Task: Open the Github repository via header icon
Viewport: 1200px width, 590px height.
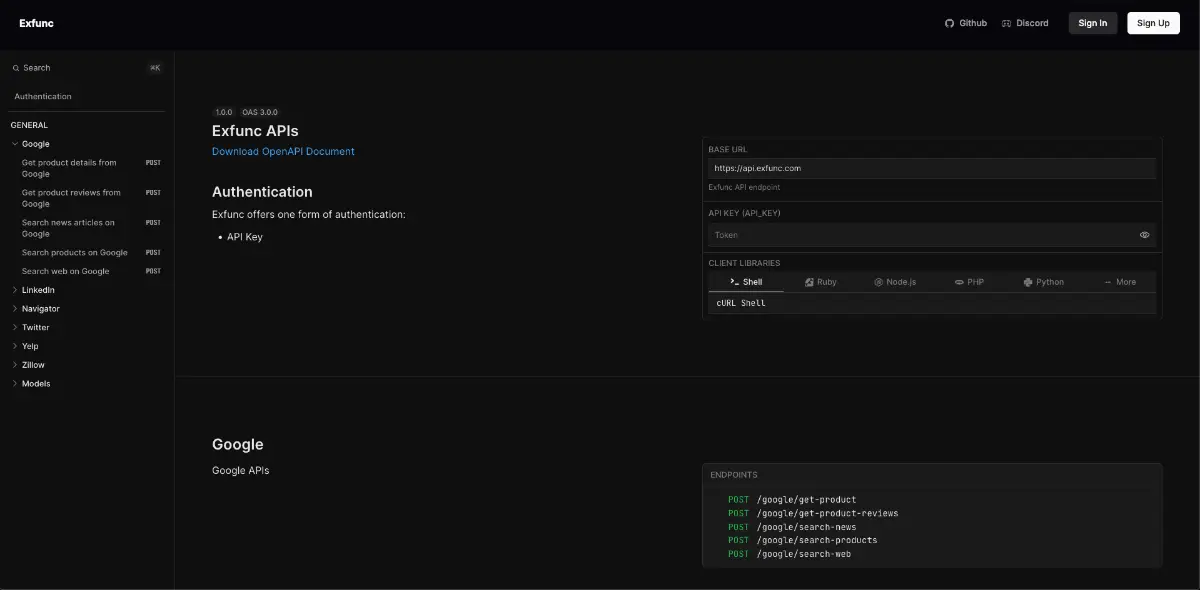Action: point(948,22)
